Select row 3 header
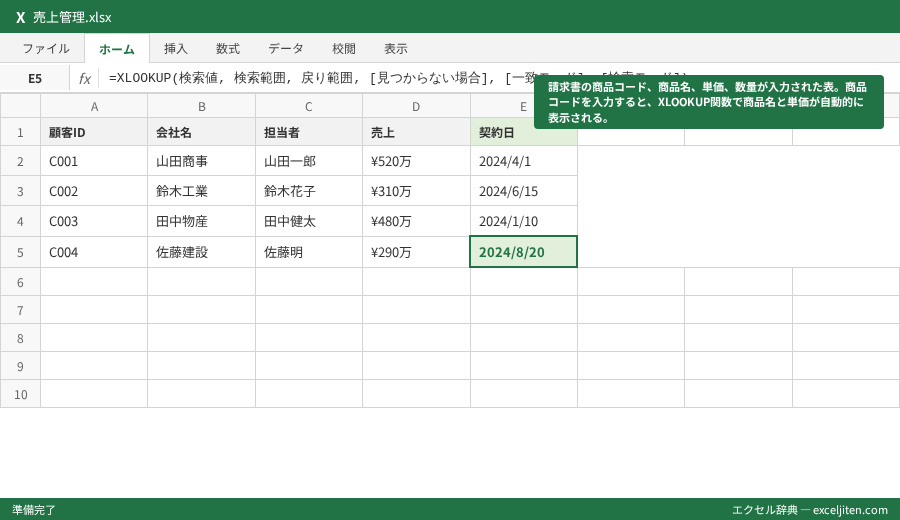The height and width of the screenshot is (520, 900). 20,191
